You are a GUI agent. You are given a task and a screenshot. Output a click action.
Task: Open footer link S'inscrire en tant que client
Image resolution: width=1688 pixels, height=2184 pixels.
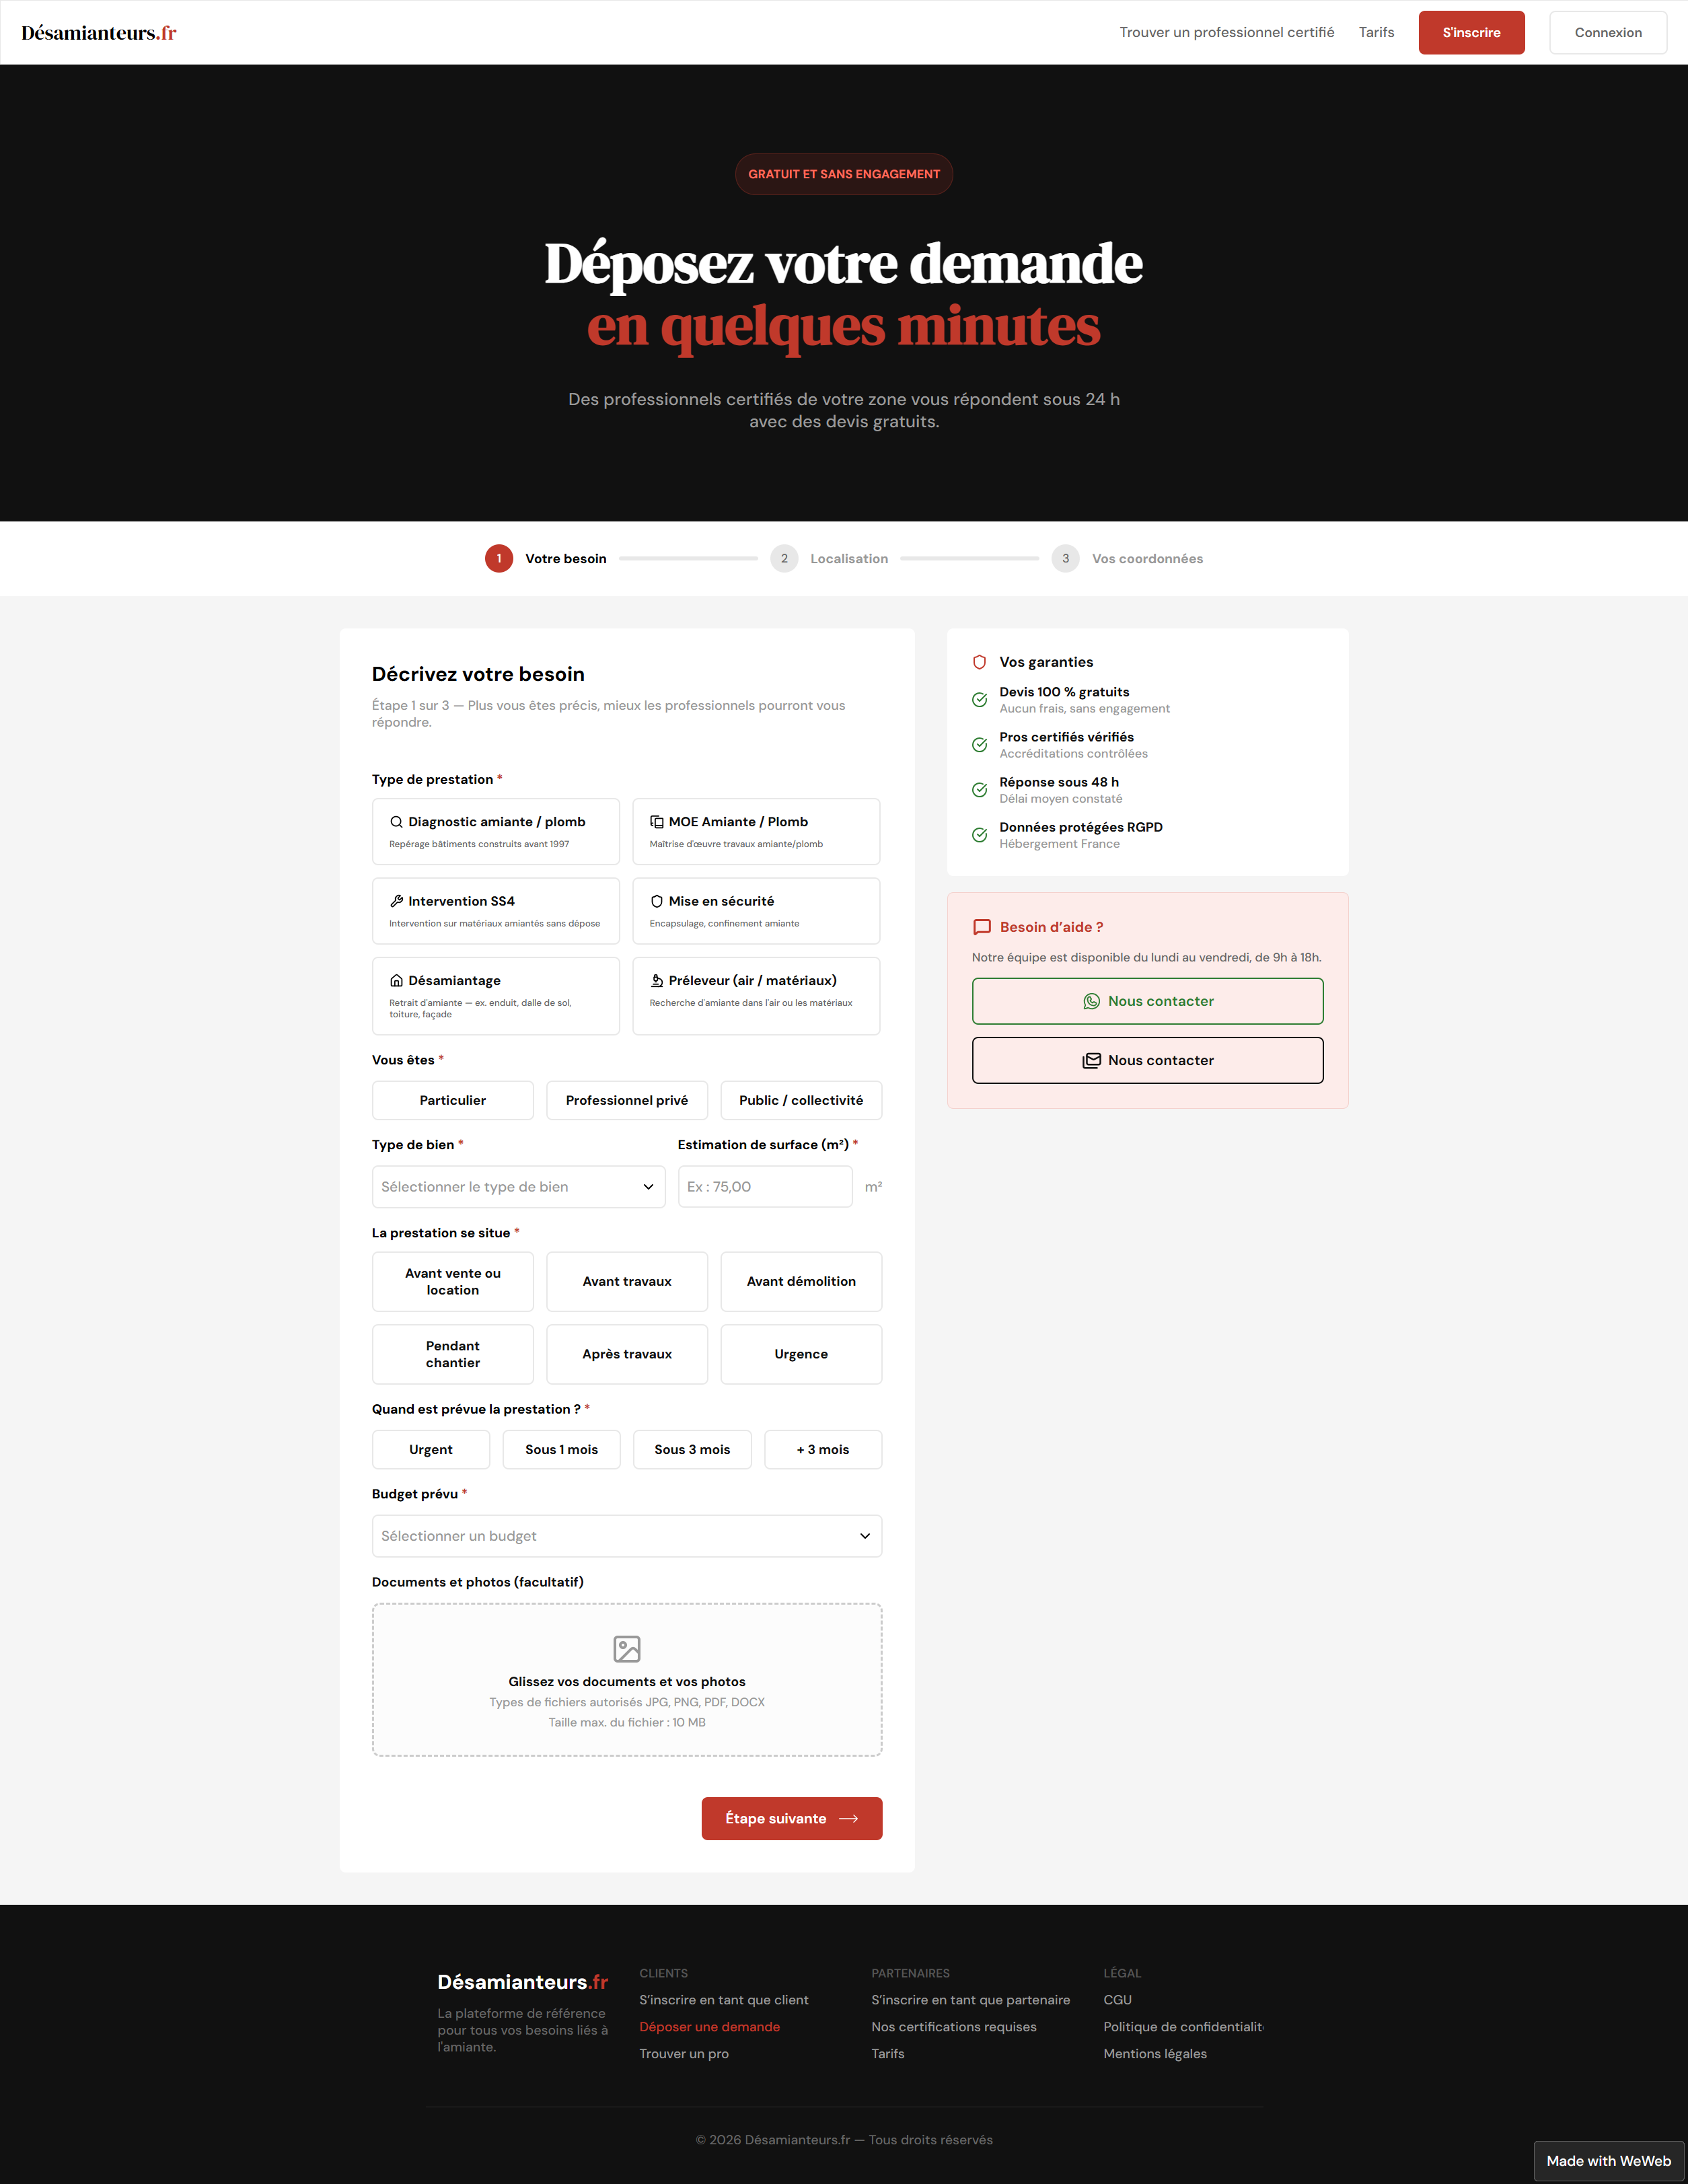[724, 2000]
